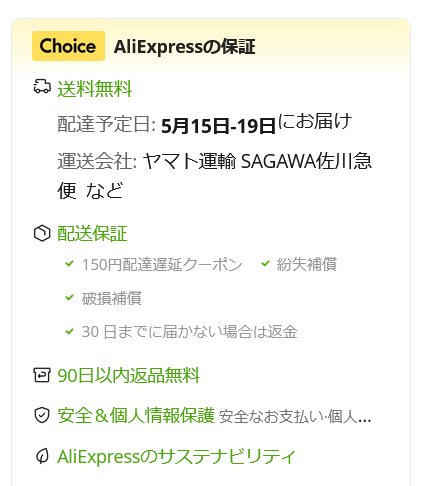This screenshot has width=430, height=486.
Task: Open the AliExpressのサステナビリティ link
Action: click(176, 456)
